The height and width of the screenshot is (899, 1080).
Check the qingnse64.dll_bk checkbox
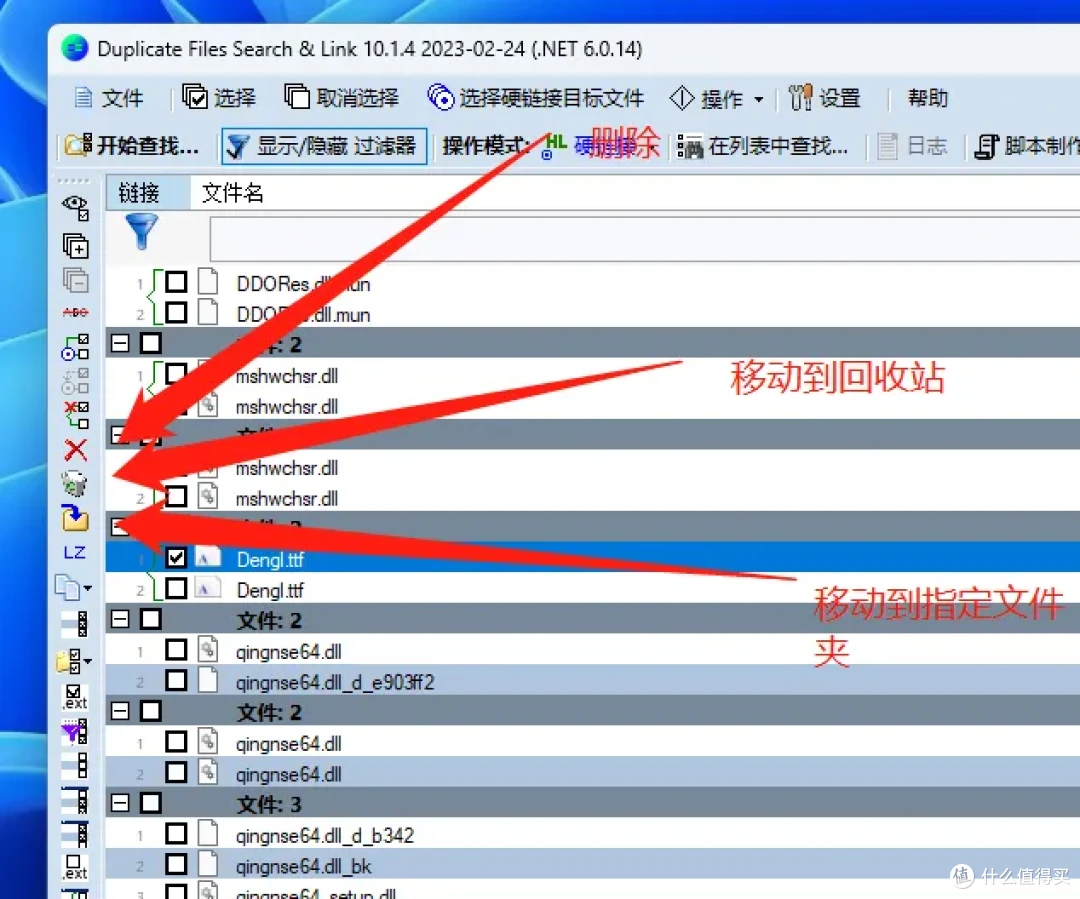coord(176,864)
